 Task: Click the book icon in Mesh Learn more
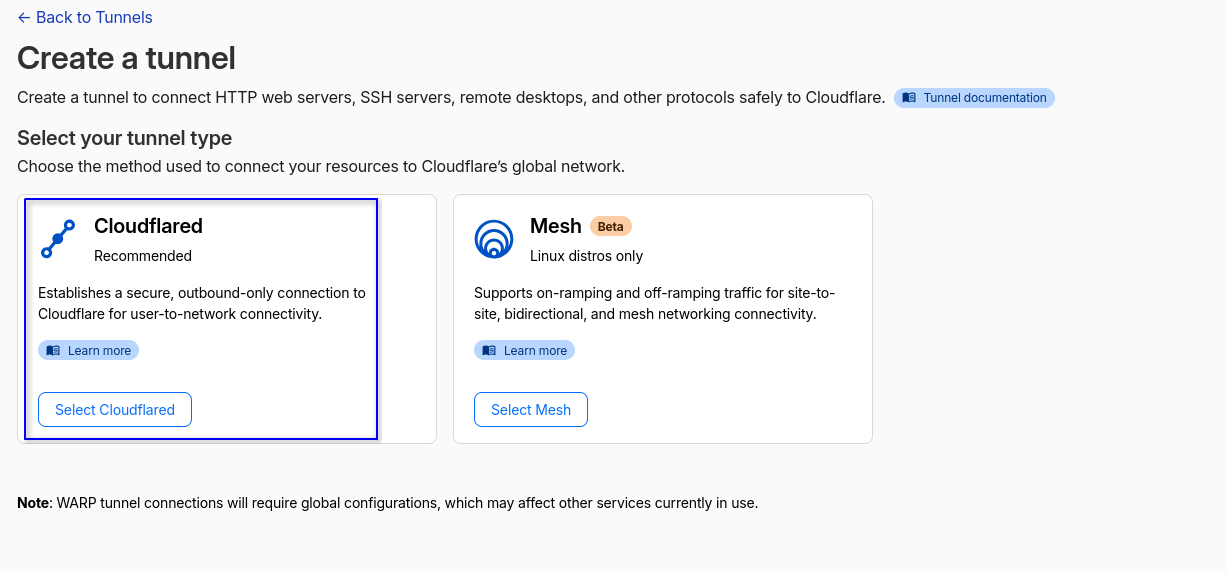pyautogui.click(x=489, y=350)
